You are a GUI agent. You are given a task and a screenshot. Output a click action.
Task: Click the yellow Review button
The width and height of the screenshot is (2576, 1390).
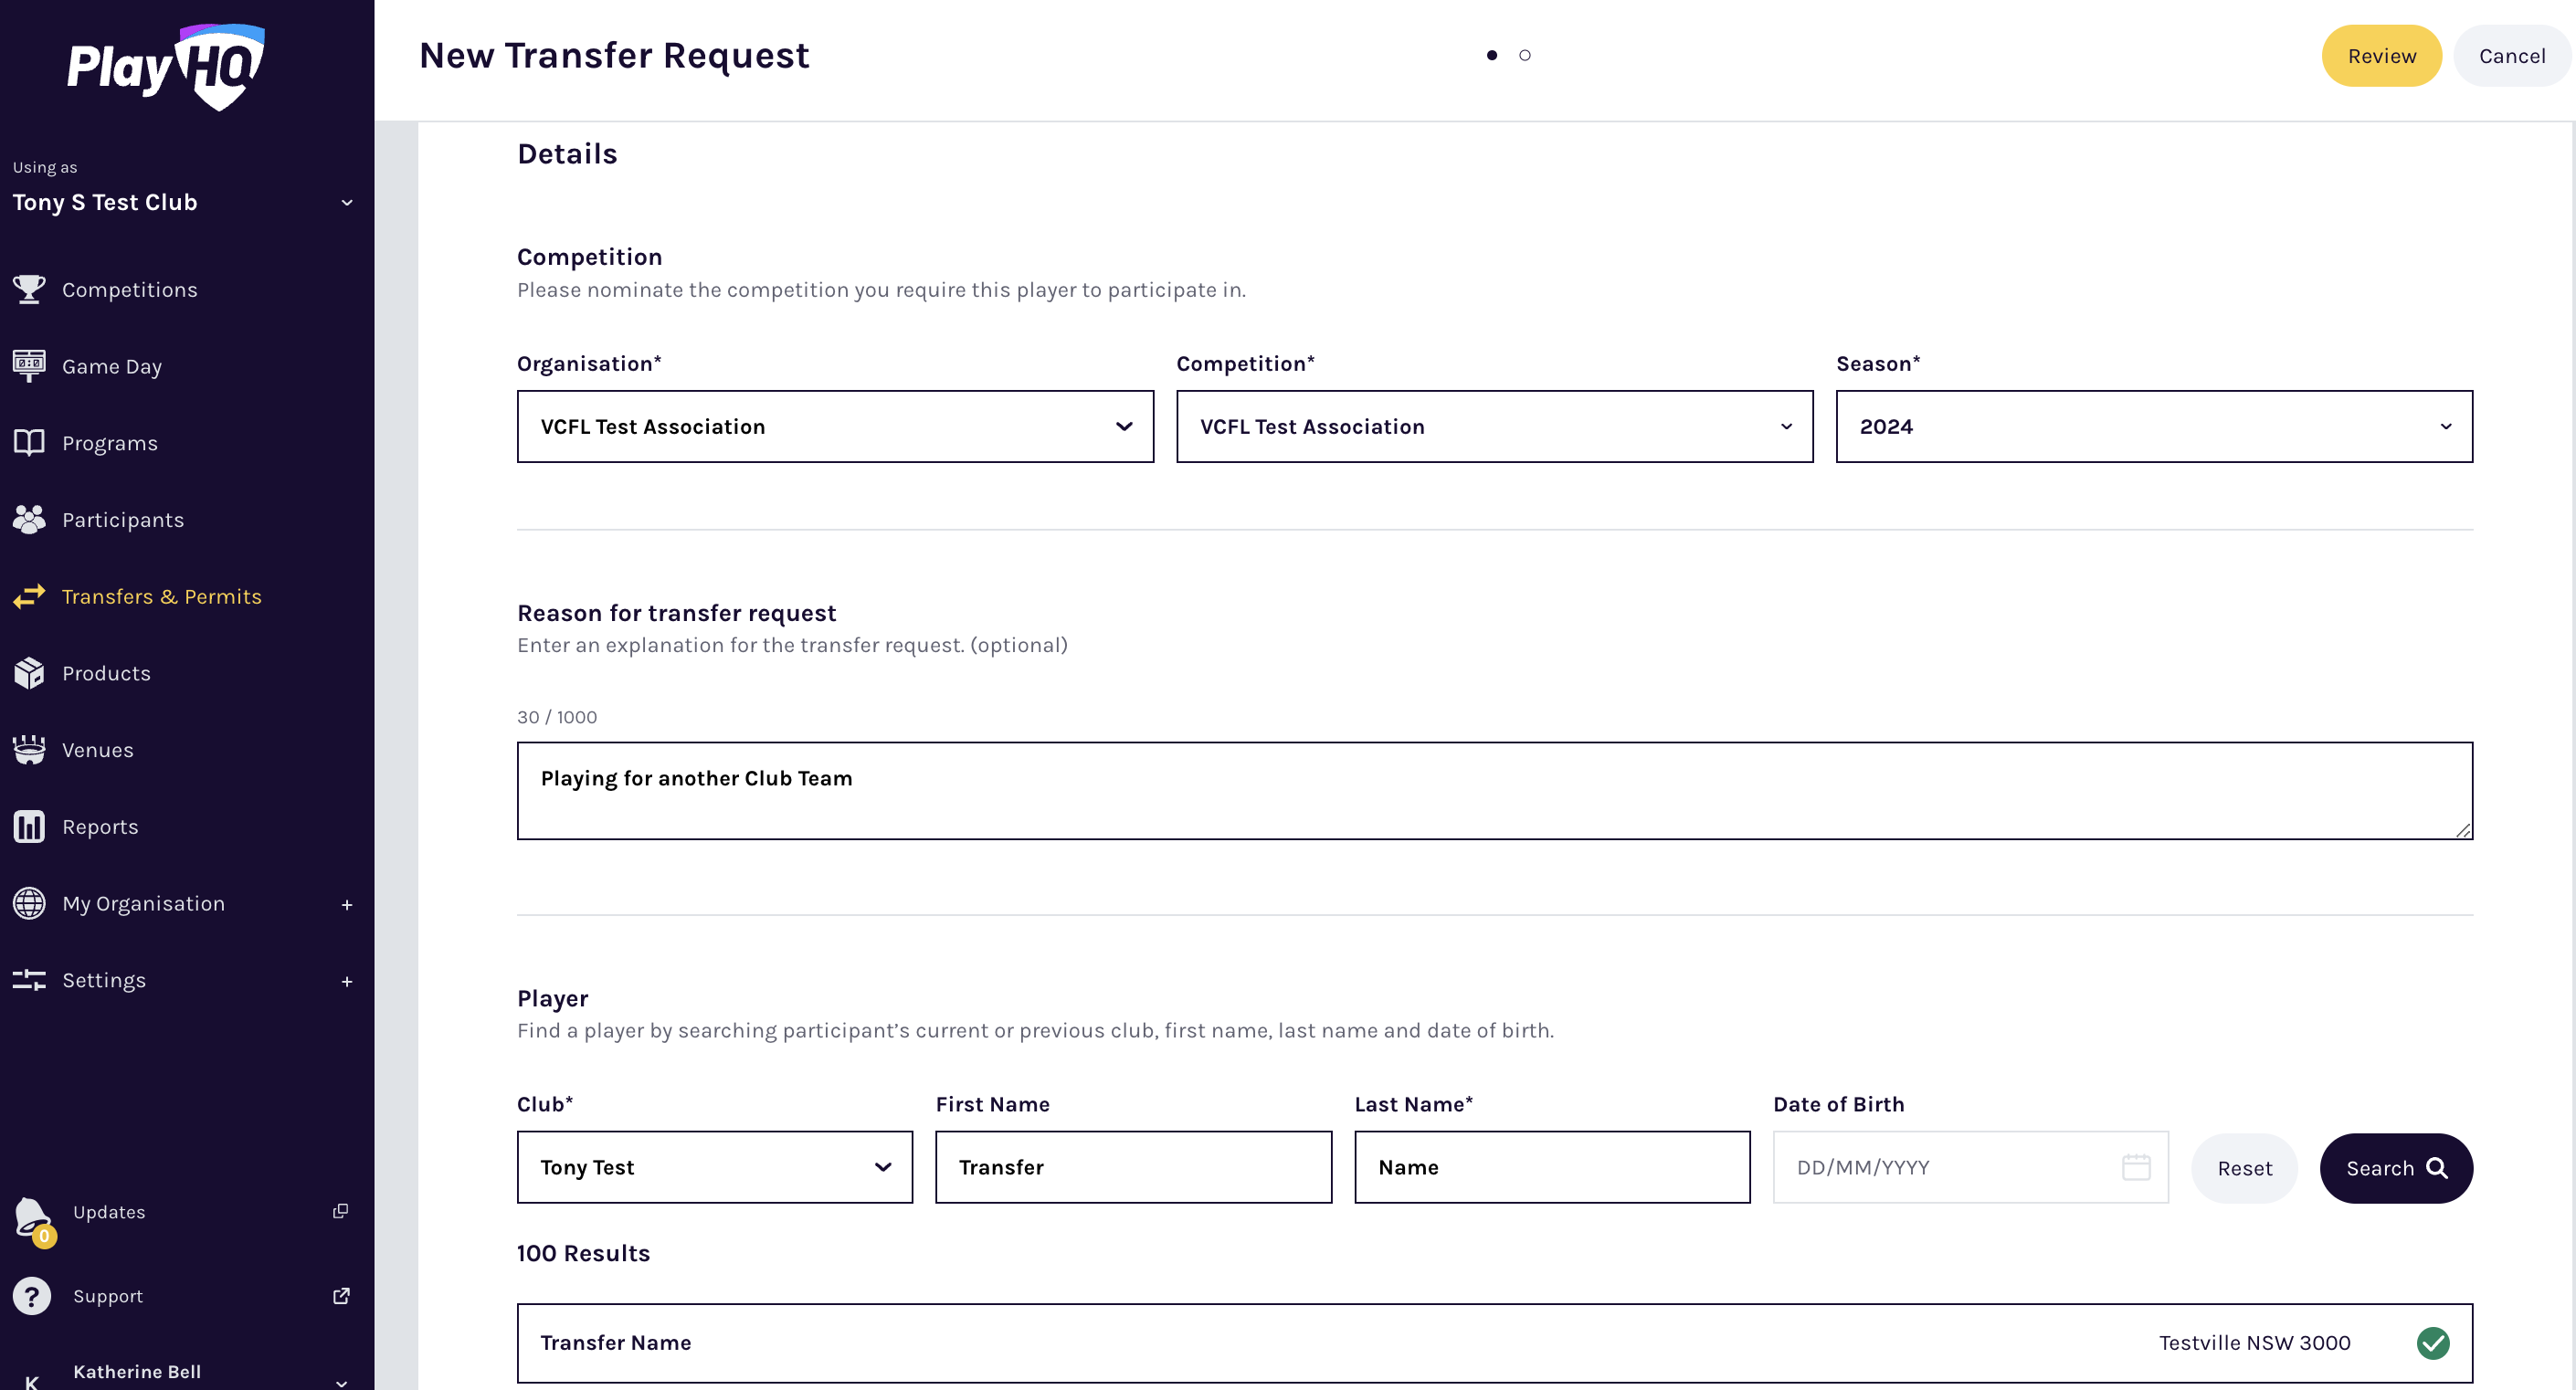[2381, 56]
